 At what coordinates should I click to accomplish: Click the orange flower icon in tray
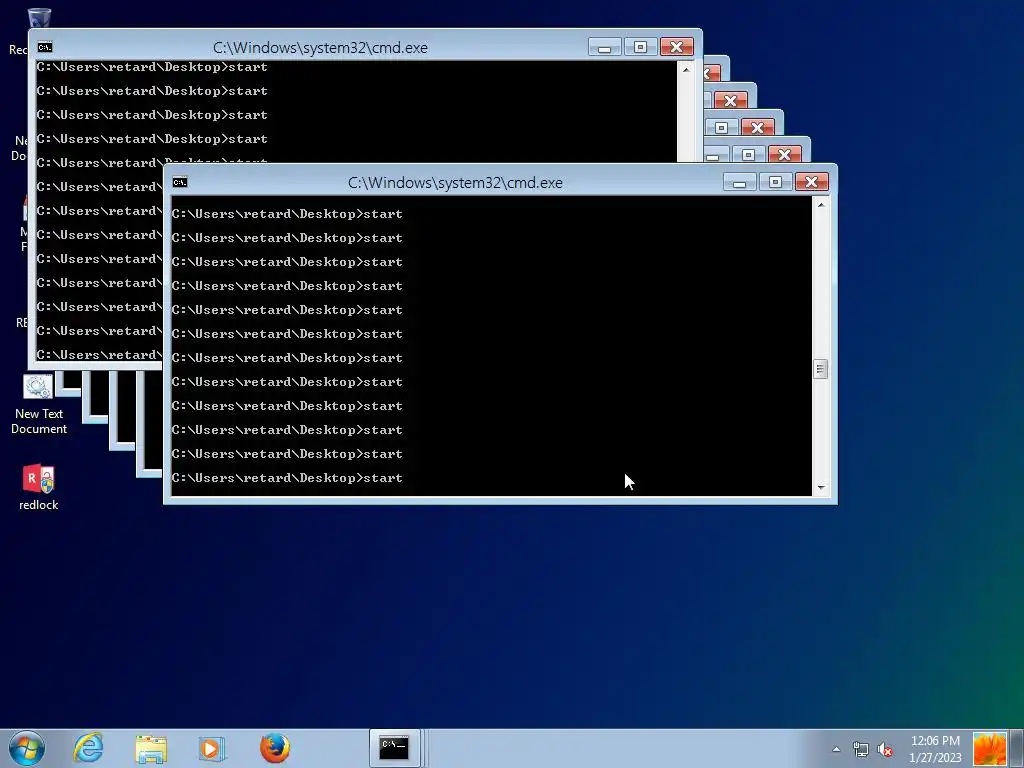click(989, 749)
